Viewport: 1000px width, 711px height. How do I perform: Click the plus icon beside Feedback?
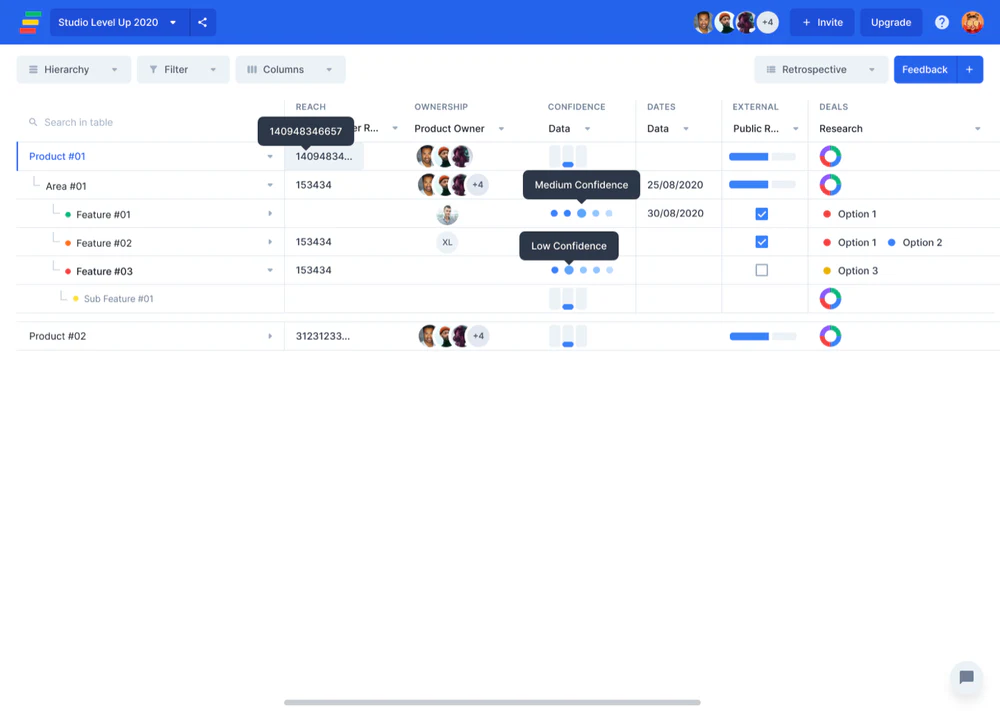pos(969,70)
